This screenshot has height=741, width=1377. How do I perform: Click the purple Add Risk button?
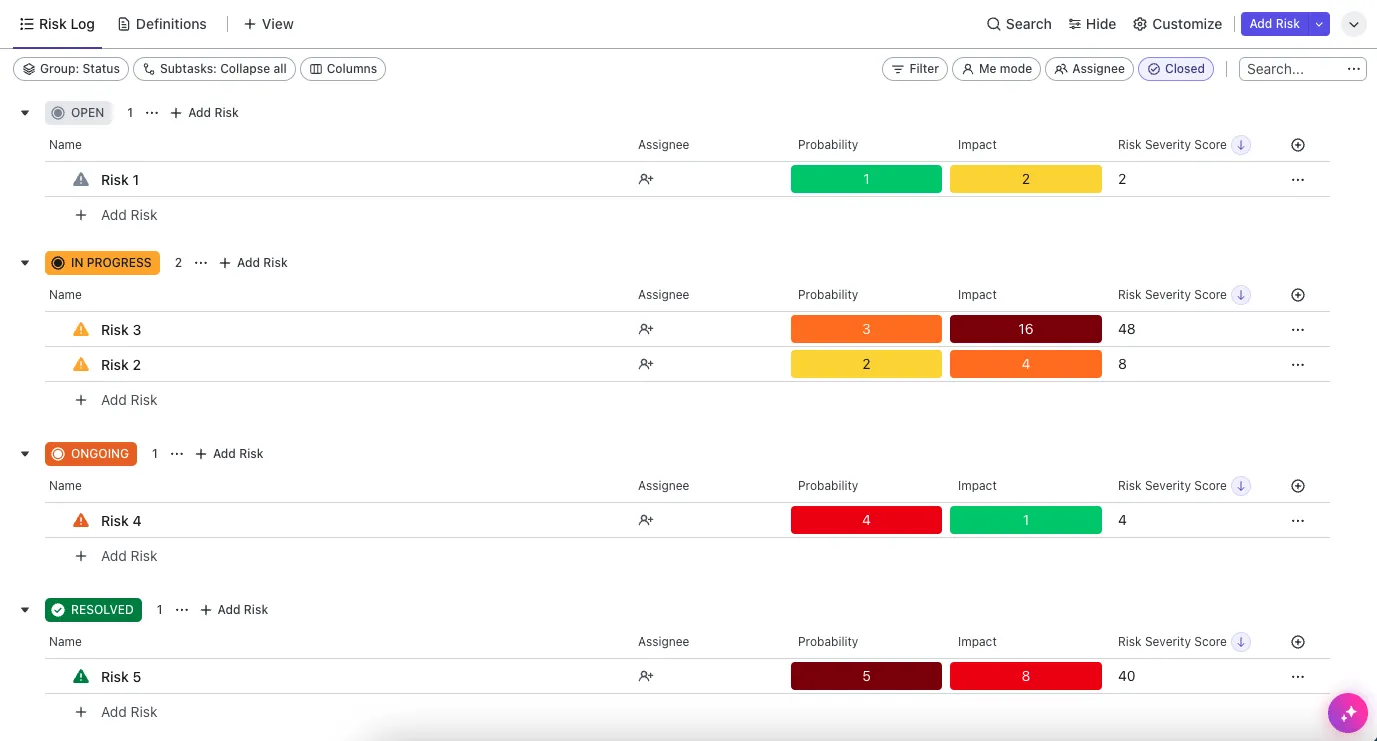point(1275,24)
